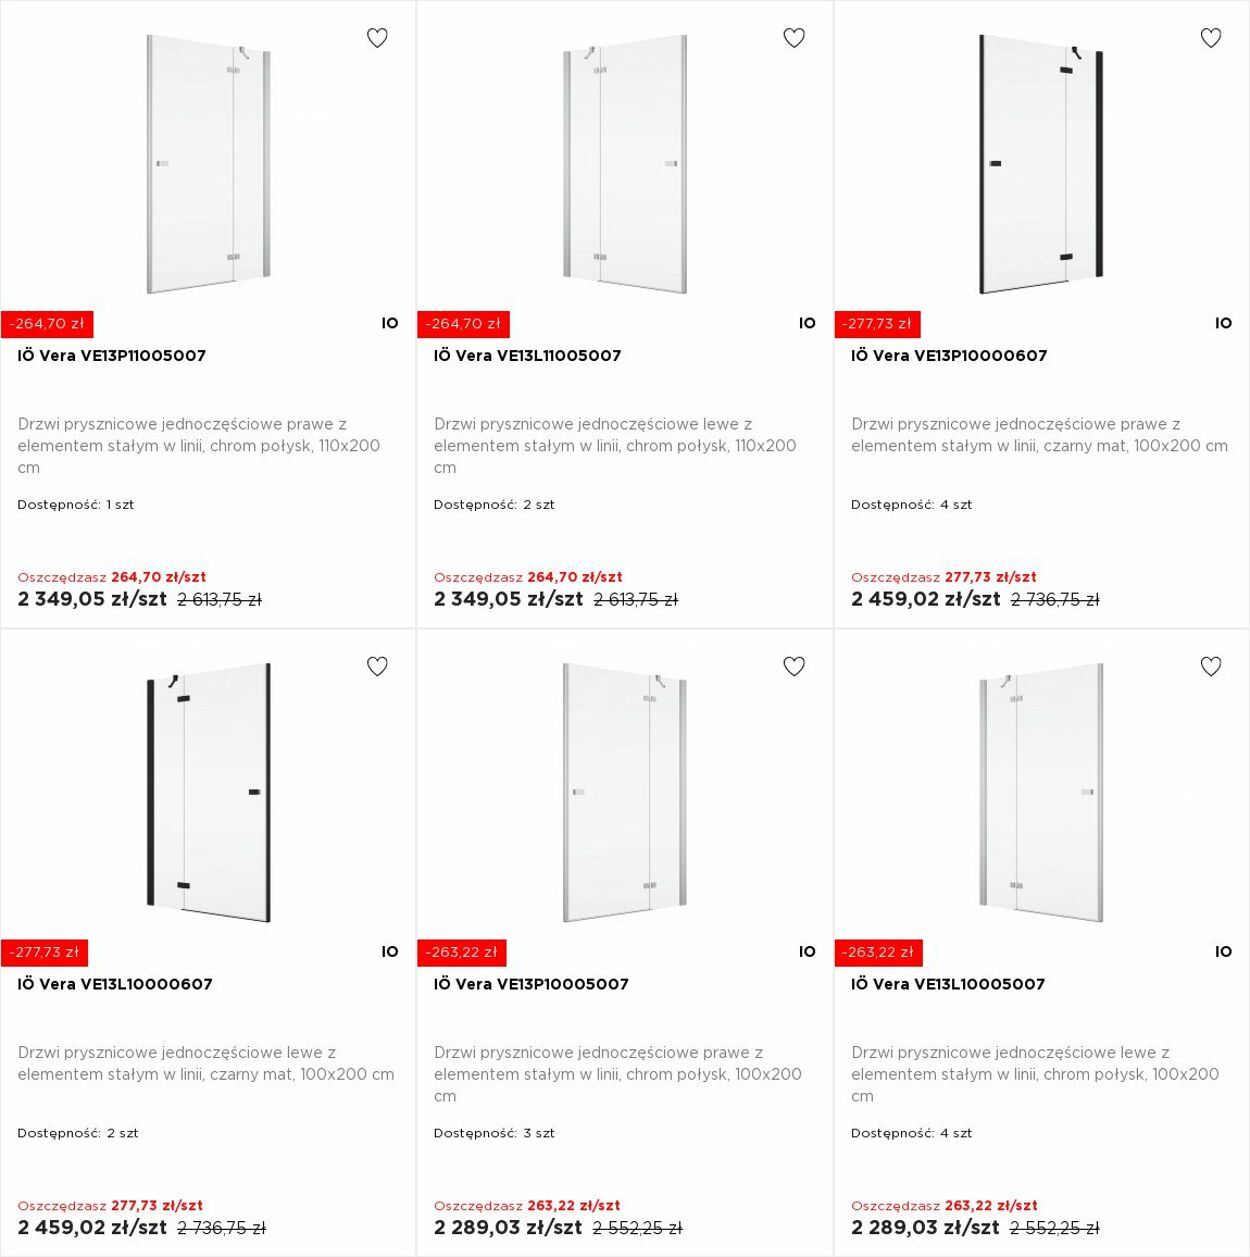Click IO brand logo on VE13L10005007 card
This screenshot has height=1257, width=1250.
(x=1224, y=952)
